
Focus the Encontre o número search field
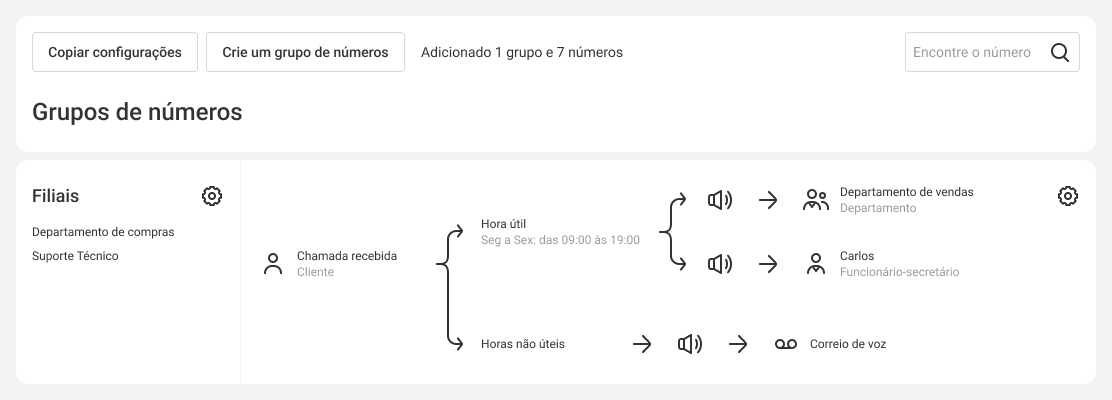[x=972, y=53]
